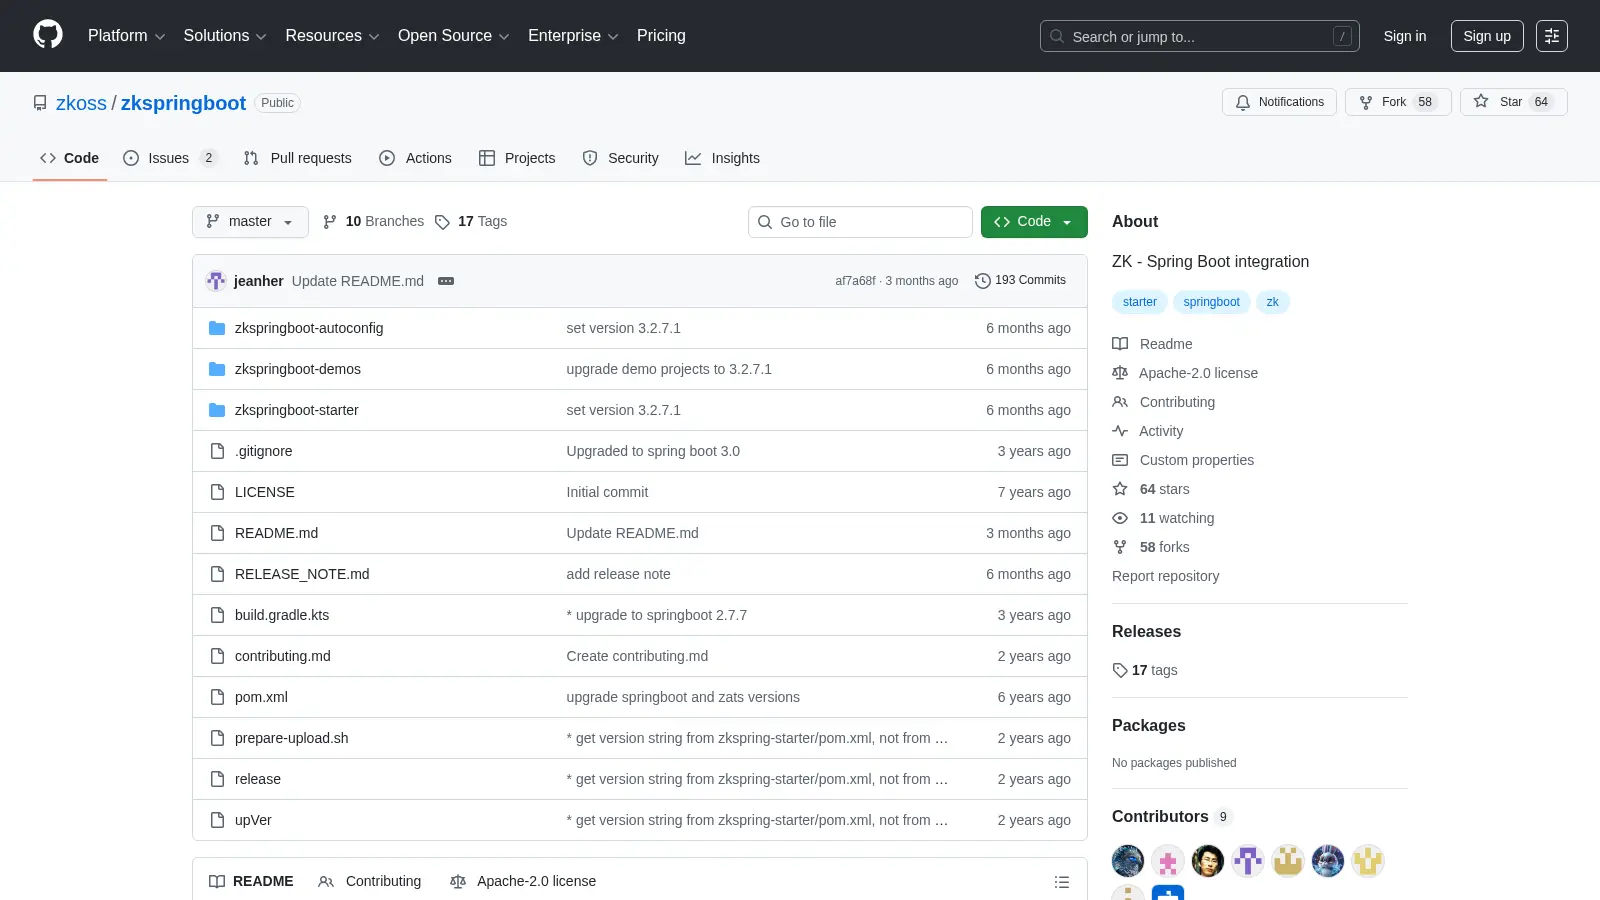Switch to the Issues tab

click(169, 158)
